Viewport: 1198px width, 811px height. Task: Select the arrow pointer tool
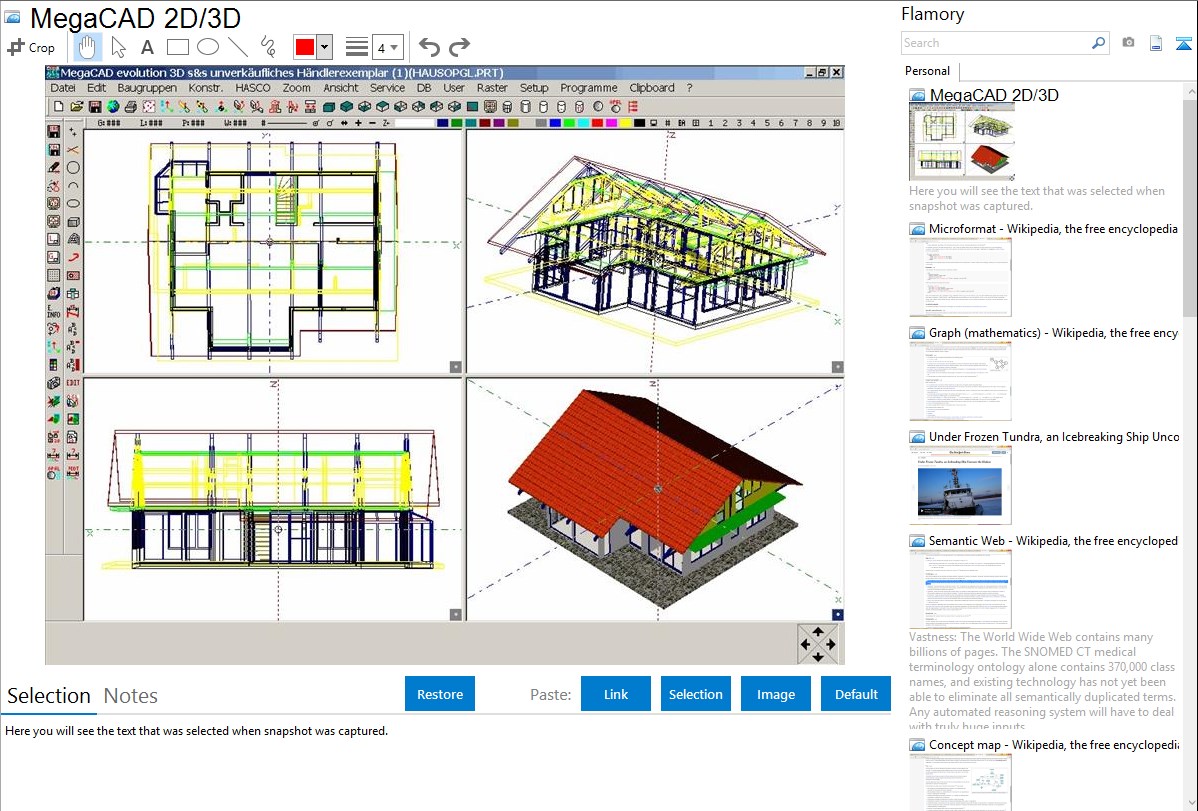click(119, 47)
